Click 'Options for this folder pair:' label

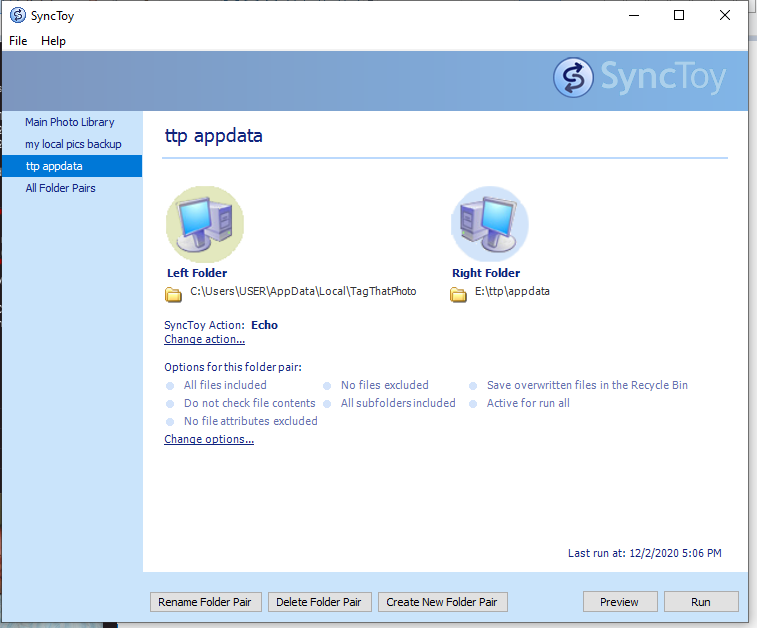[x=233, y=367]
